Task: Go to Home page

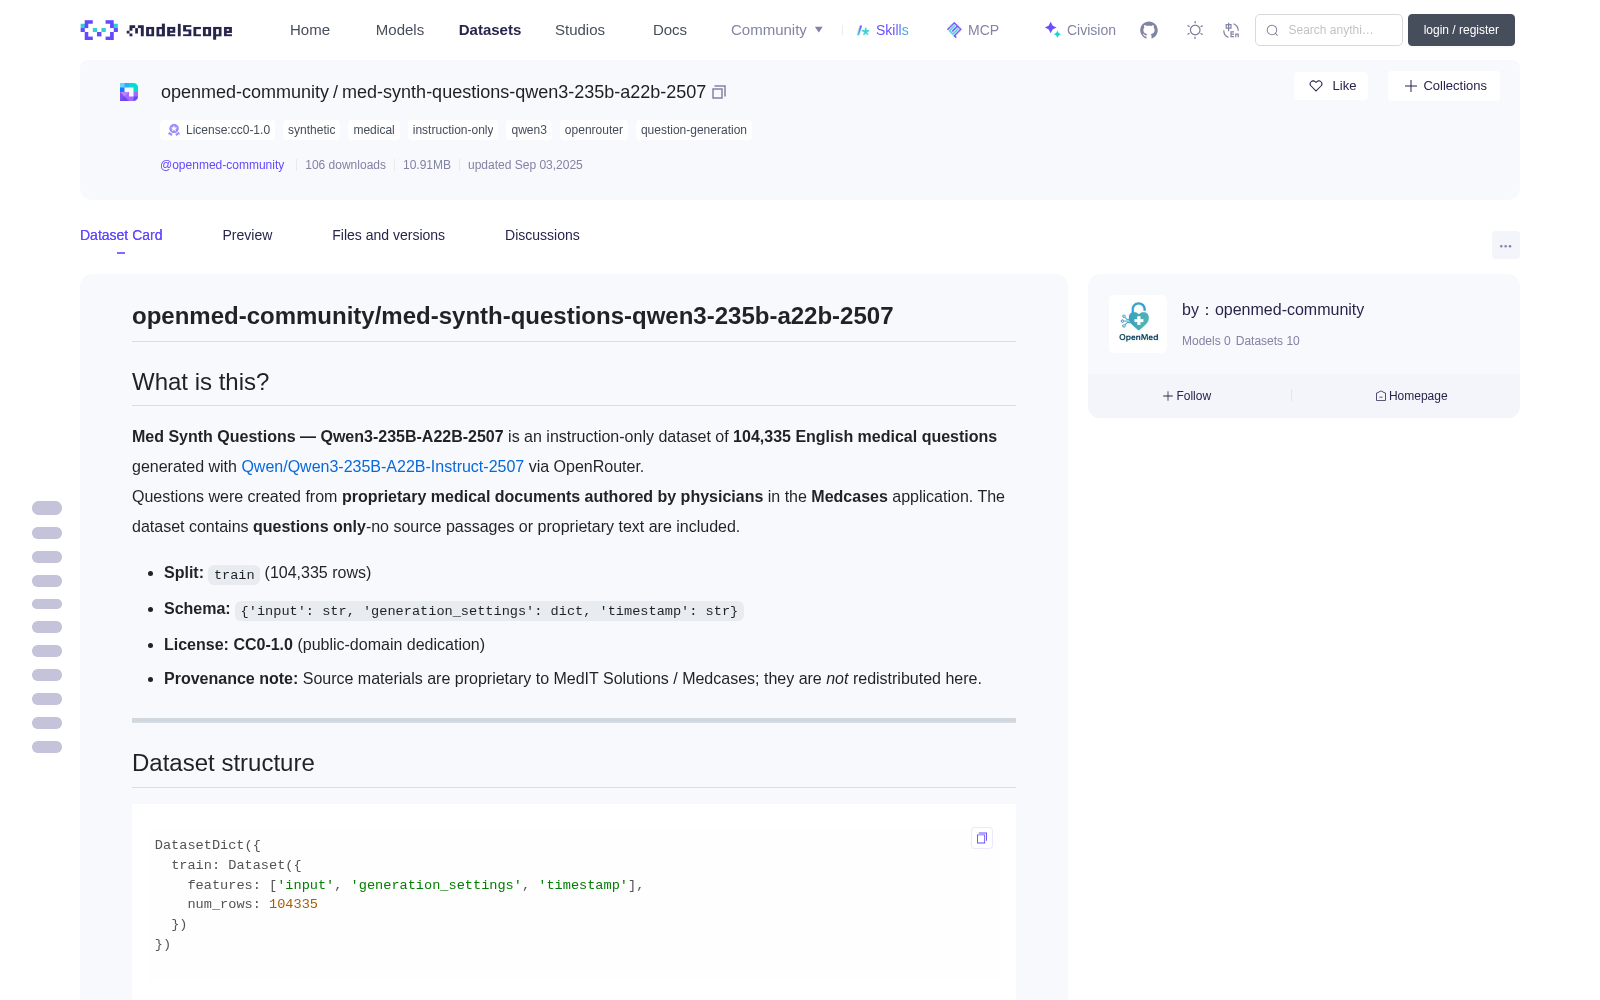Action: click(310, 30)
